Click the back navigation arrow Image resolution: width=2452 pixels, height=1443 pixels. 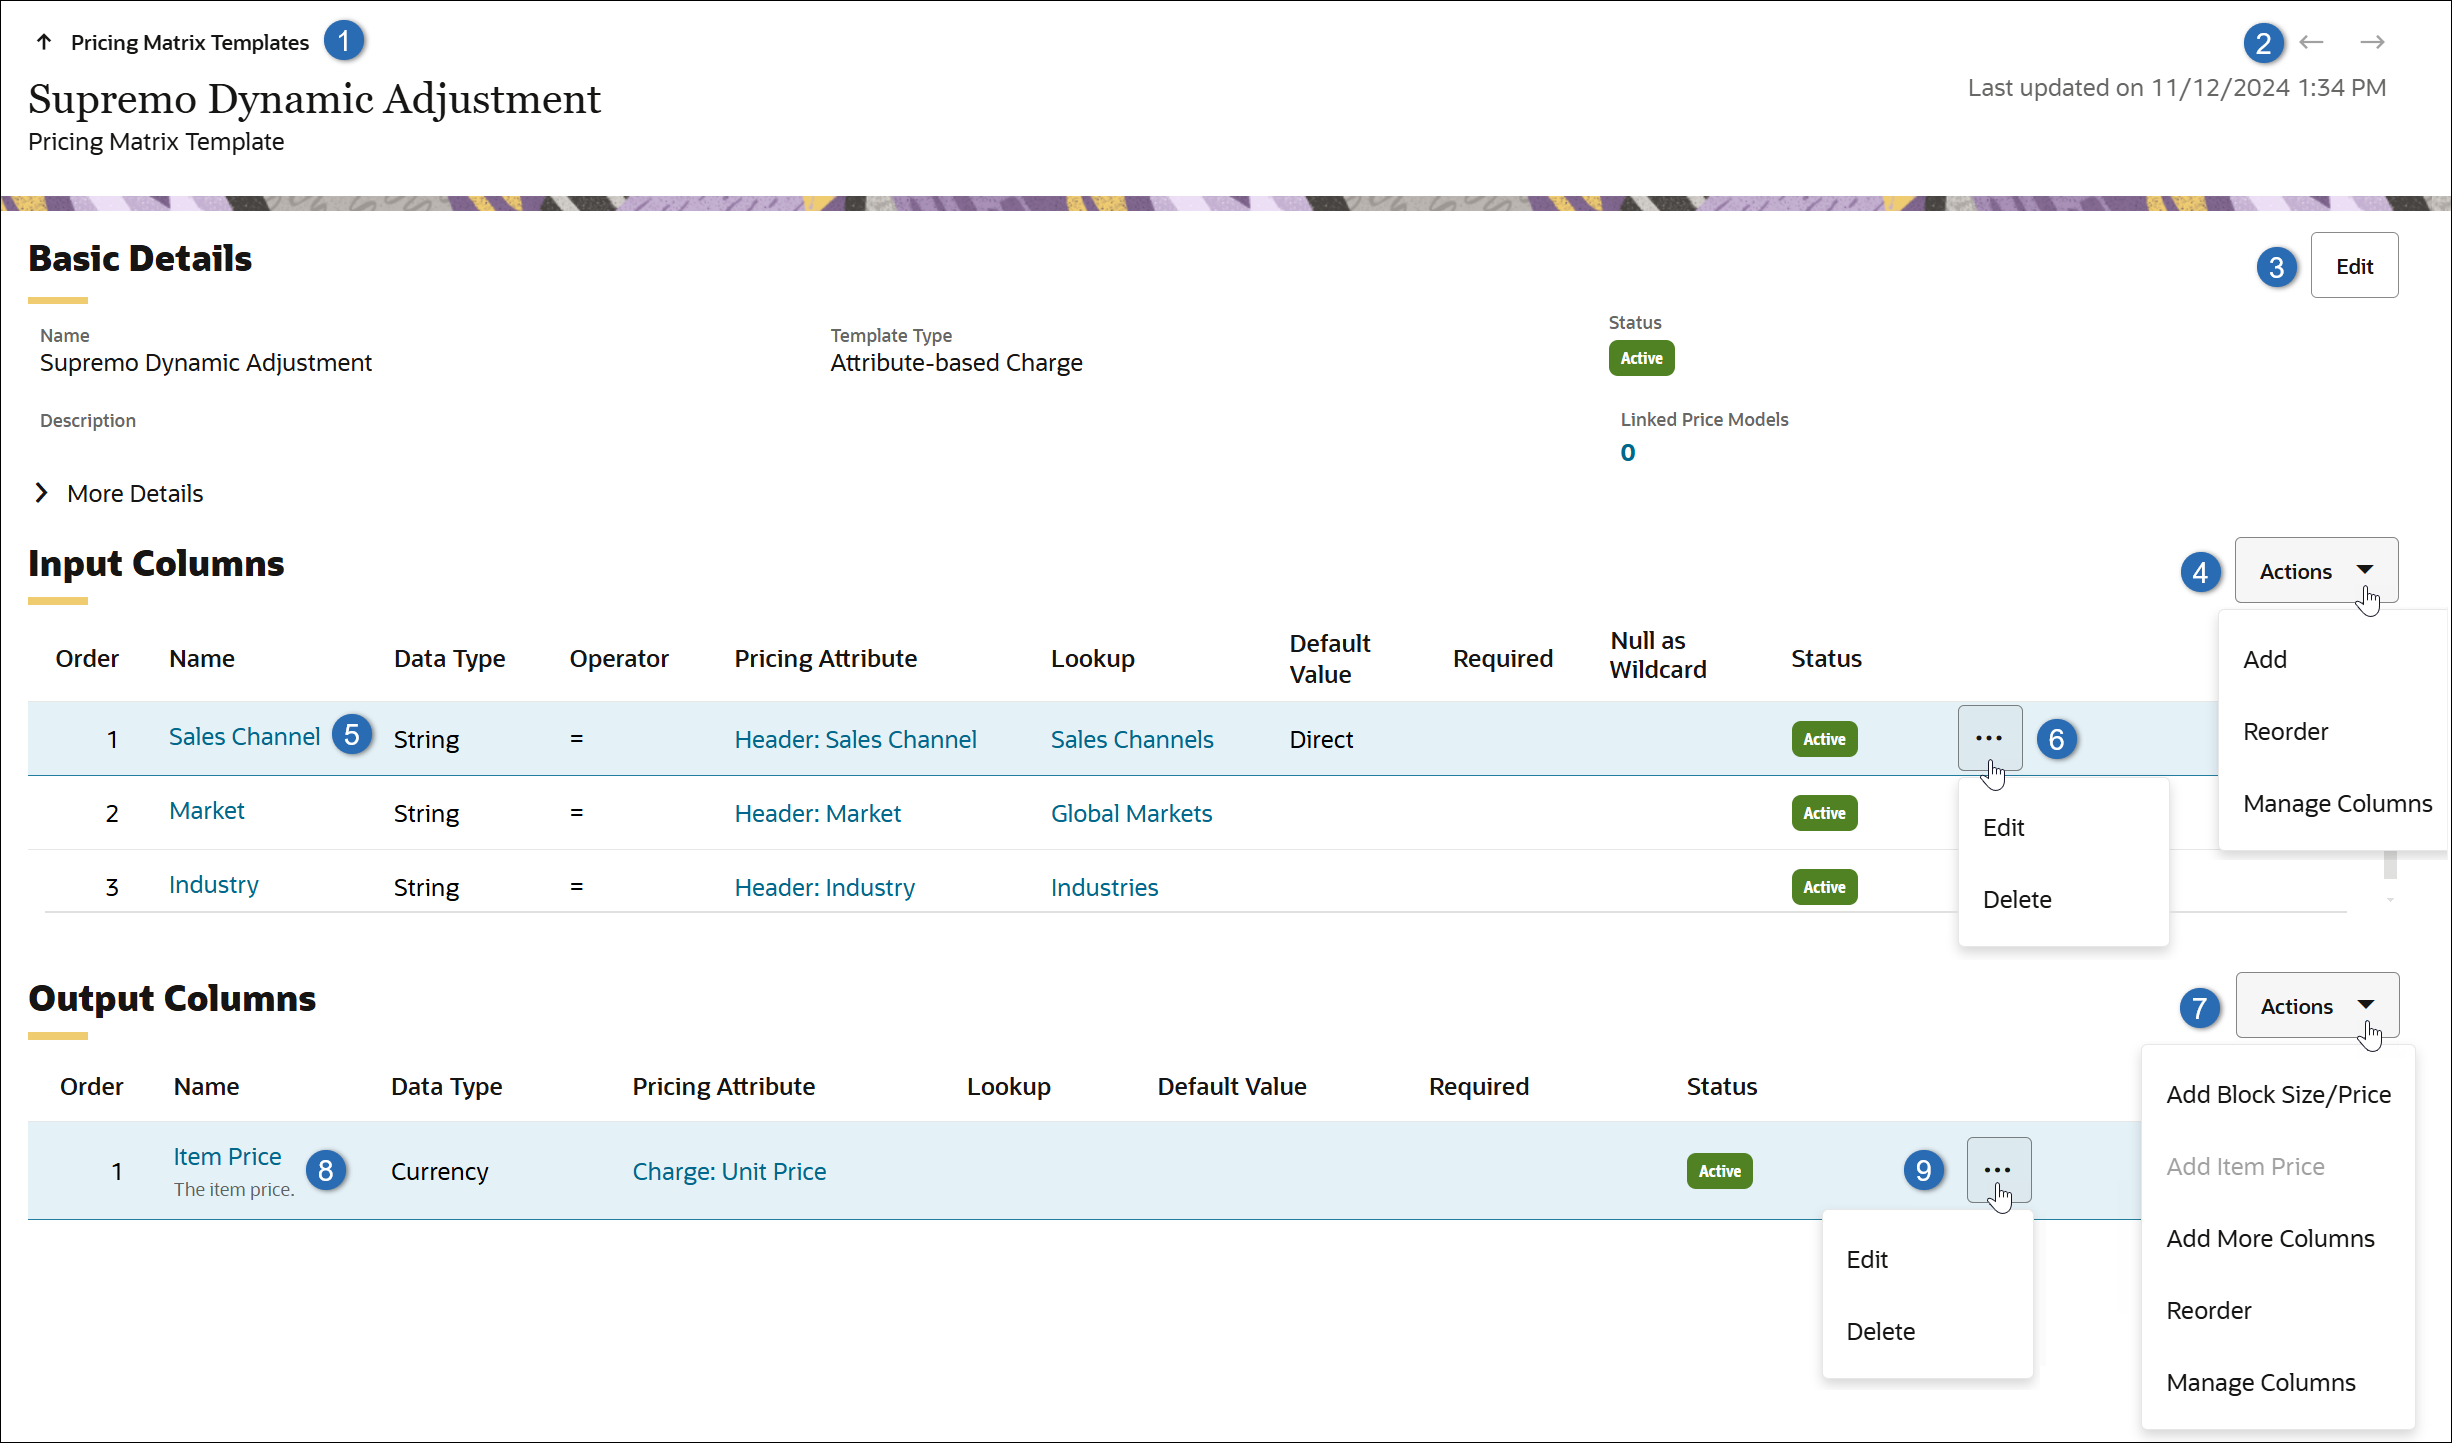click(2311, 42)
